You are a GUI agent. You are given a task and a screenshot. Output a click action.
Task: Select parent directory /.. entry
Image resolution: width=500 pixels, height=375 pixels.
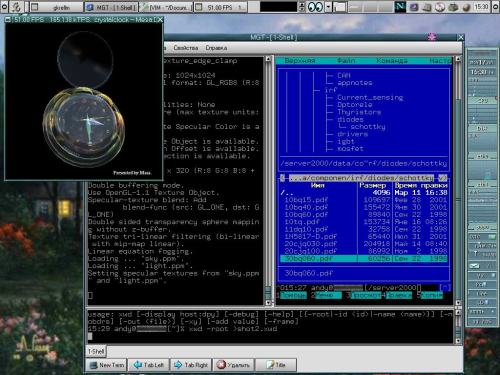[364, 192]
